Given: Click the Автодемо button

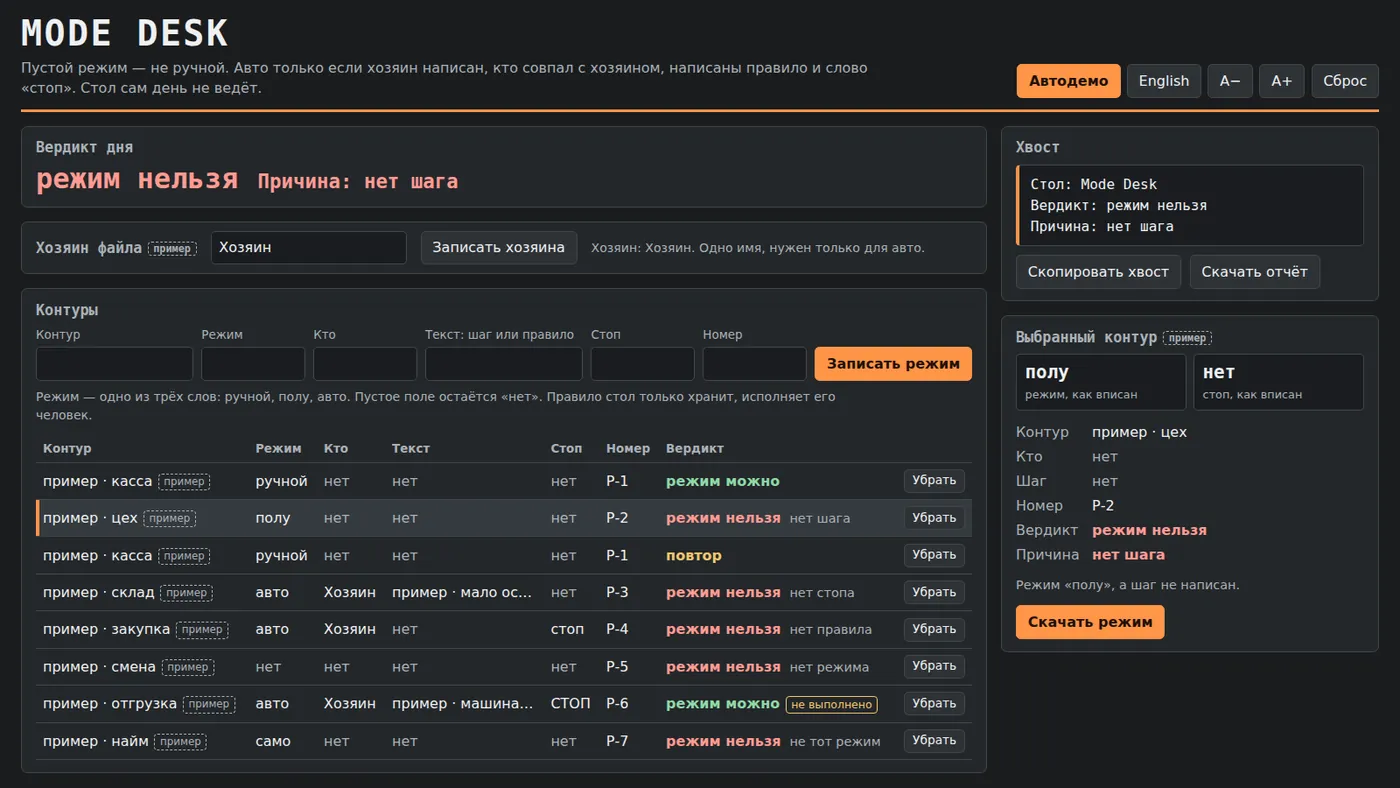Looking at the screenshot, I should [1068, 81].
